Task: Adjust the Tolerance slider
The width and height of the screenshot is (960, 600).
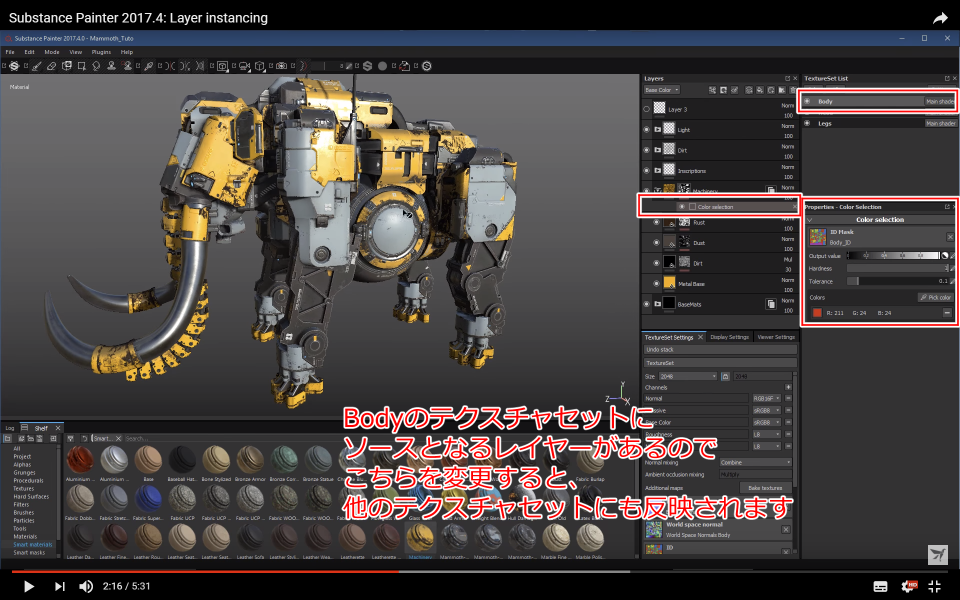Action: click(x=898, y=281)
